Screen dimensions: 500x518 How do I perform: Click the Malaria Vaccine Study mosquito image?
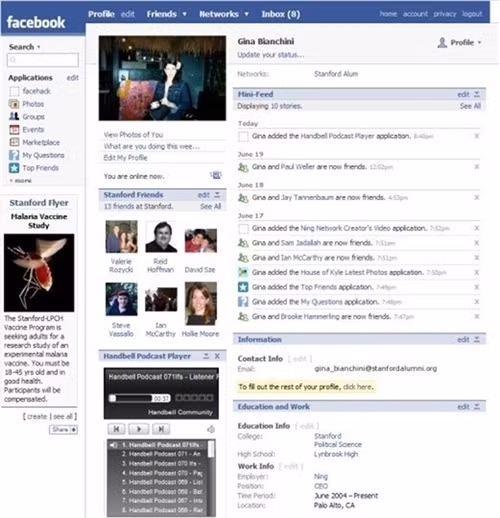click(x=39, y=273)
